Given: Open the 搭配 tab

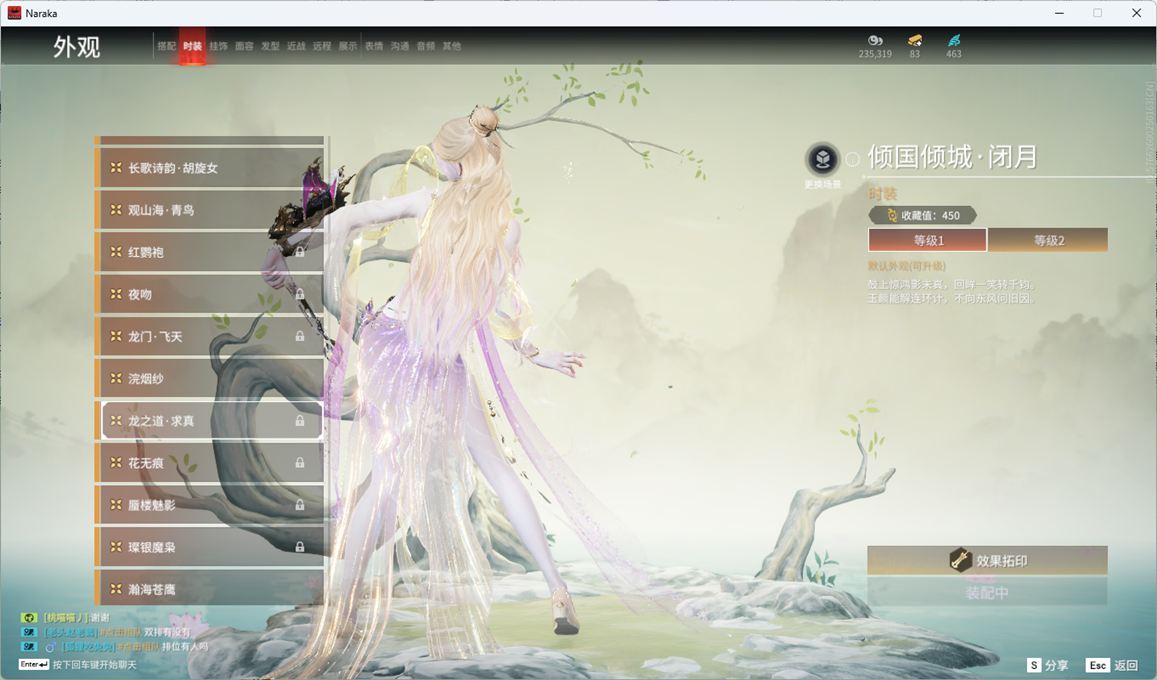Looking at the screenshot, I should [166, 46].
